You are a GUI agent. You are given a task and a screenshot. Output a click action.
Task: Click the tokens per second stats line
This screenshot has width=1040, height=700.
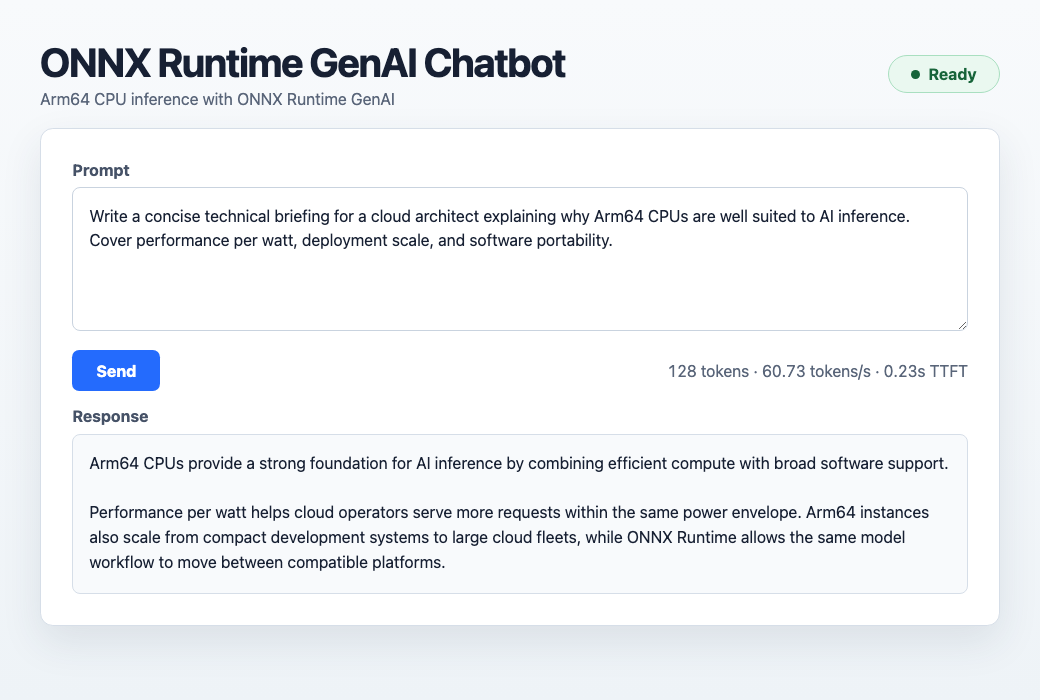coord(817,372)
